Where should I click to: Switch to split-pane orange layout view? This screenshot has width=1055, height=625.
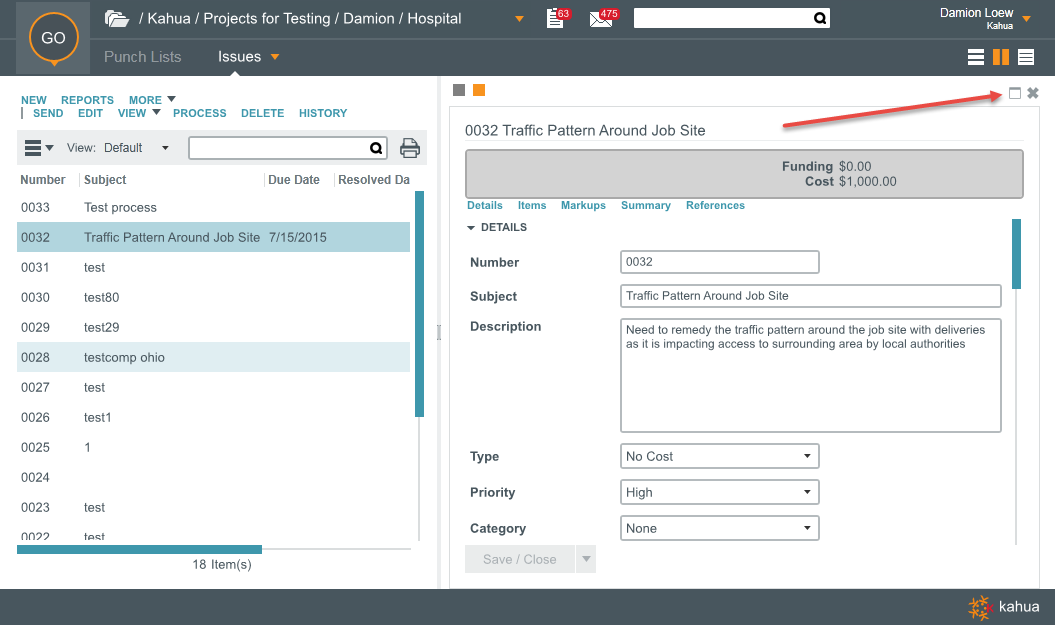tap(1000, 57)
